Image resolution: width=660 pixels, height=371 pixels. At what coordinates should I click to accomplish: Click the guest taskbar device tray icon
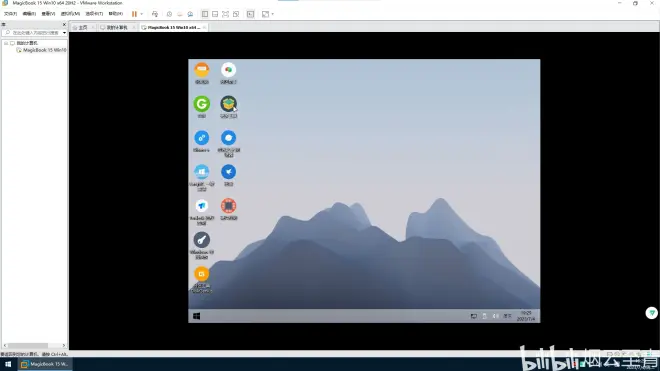click(x=484, y=316)
